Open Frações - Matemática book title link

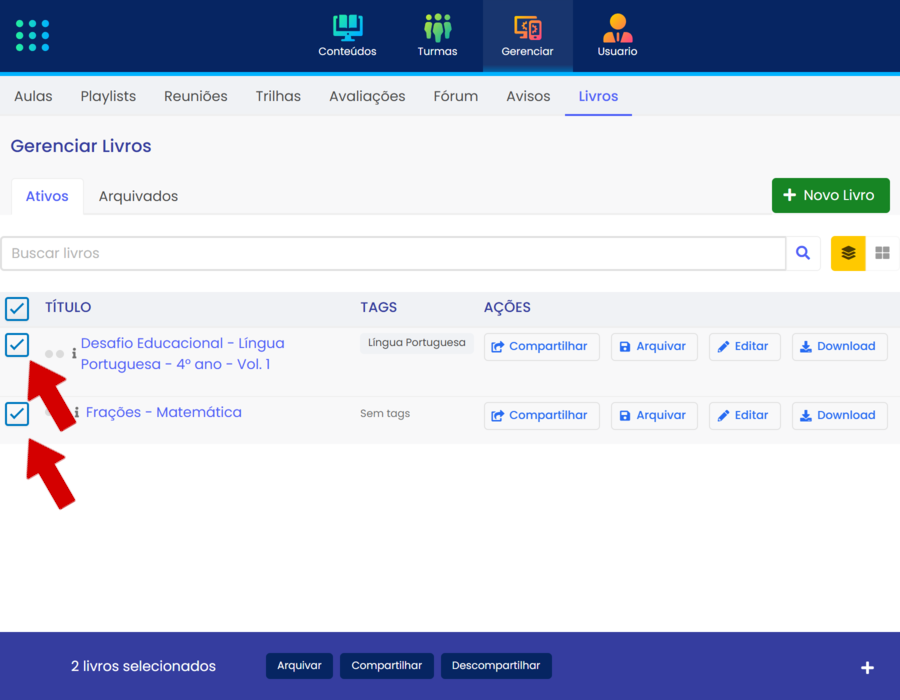pyautogui.click(x=164, y=412)
